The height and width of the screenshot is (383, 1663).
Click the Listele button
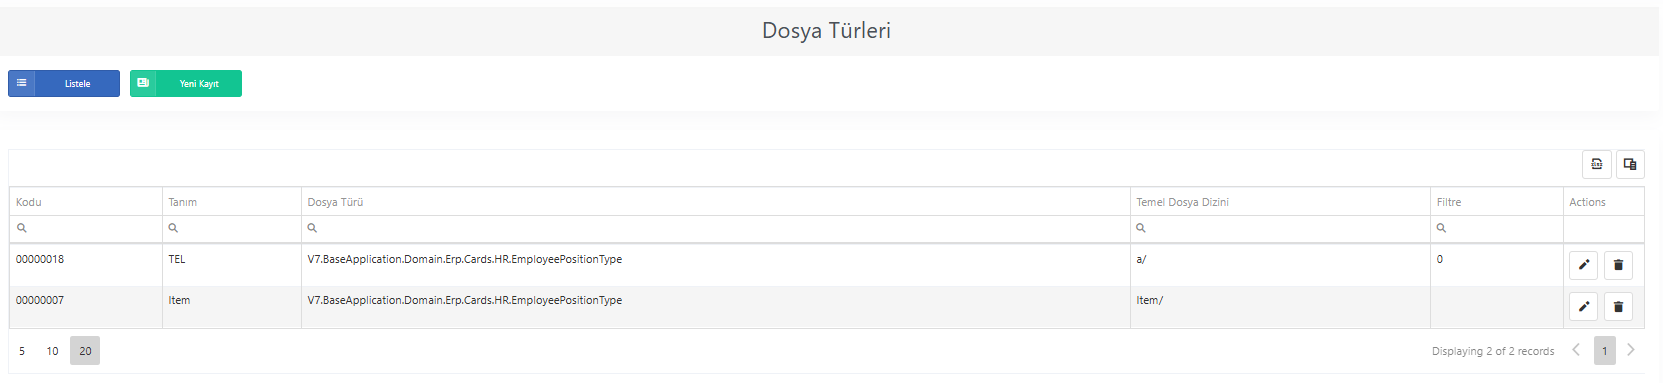pyautogui.click(x=64, y=83)
